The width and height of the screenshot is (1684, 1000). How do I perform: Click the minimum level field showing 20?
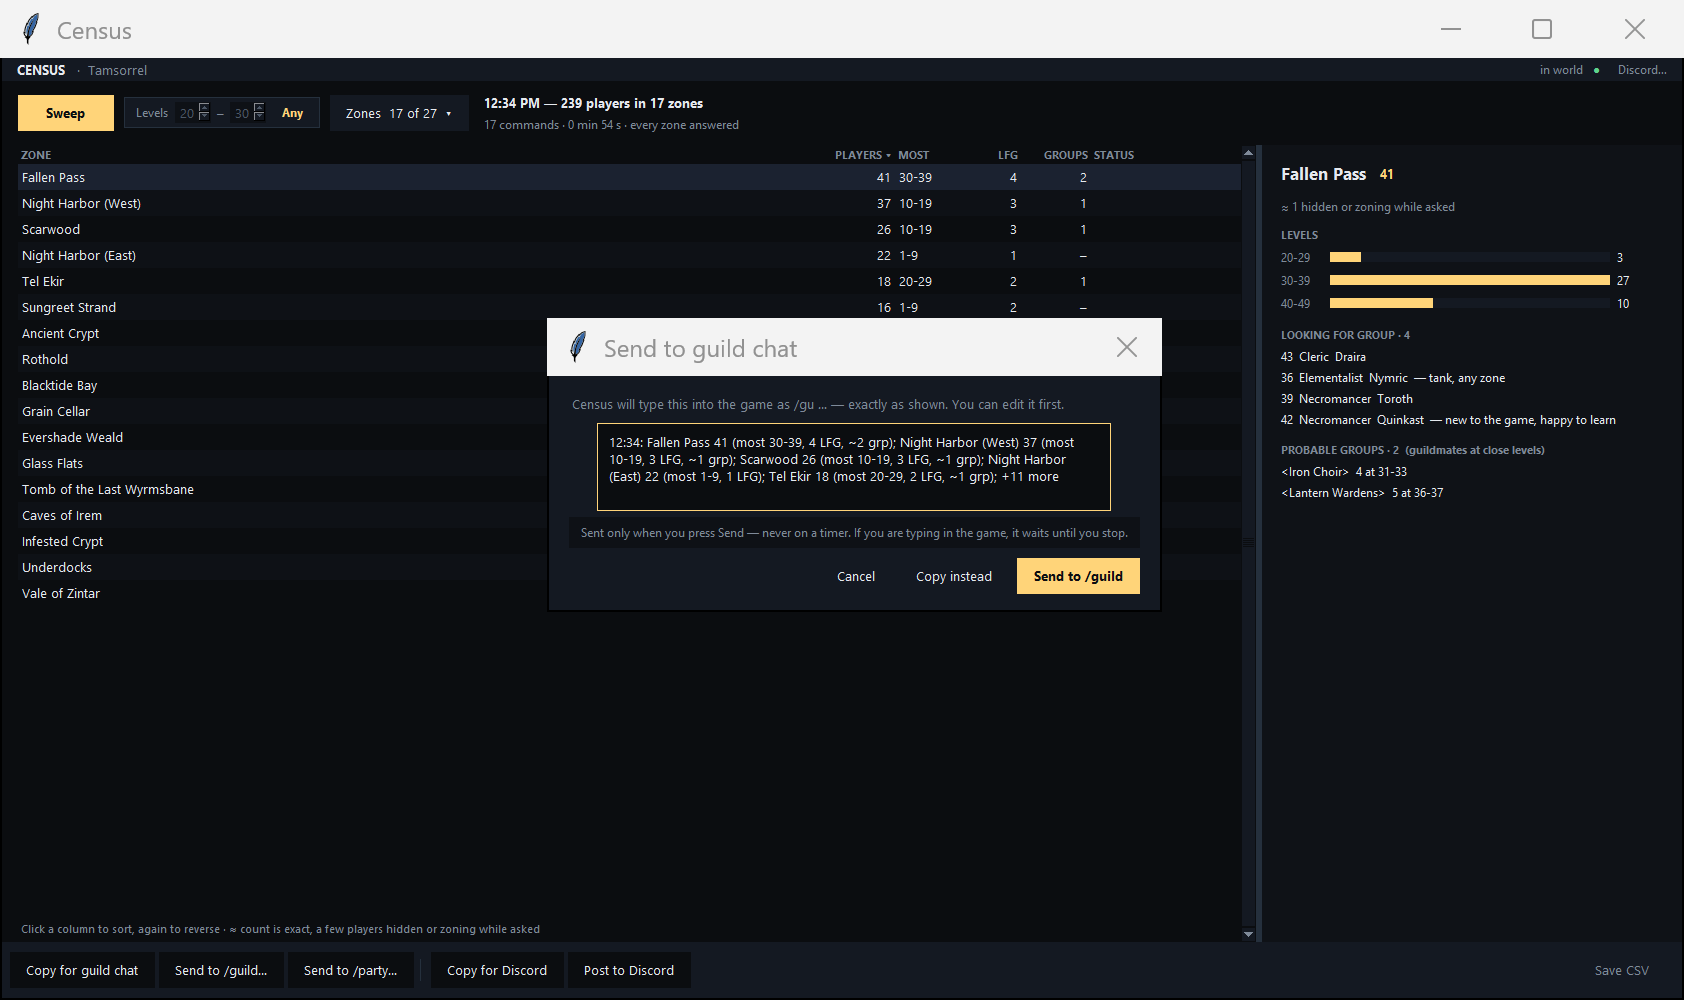(187, 113)
